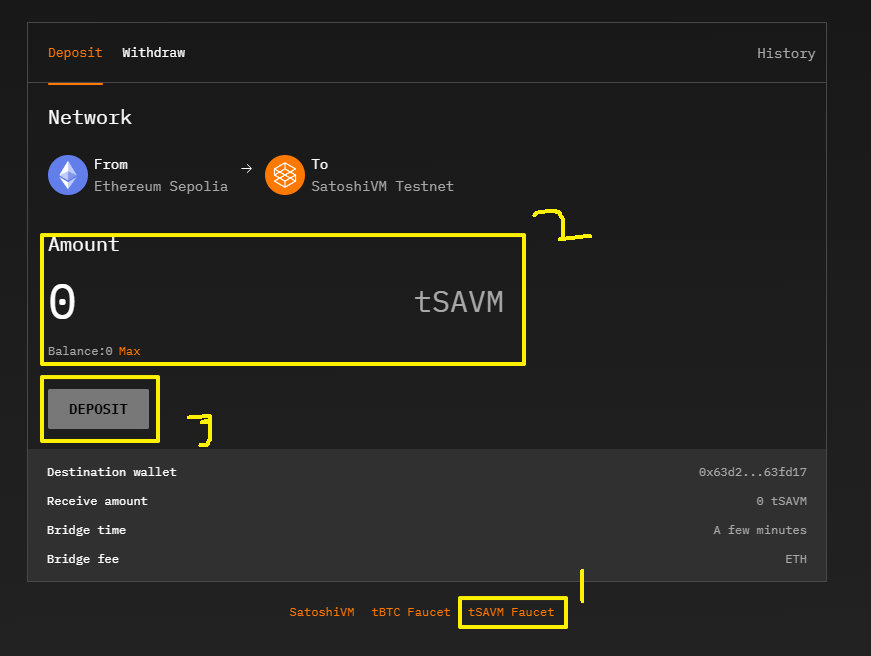Click Max to fill balance

(129, 351)
